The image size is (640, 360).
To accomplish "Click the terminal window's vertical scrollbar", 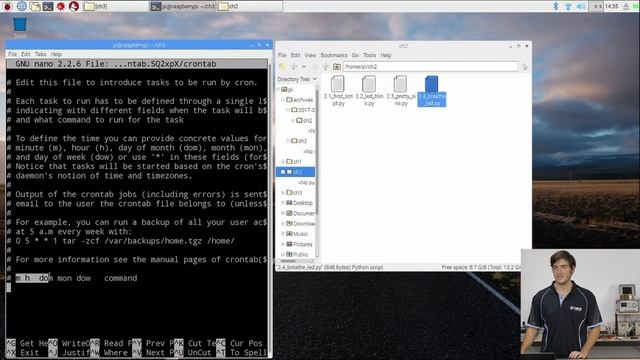I will [x=270, y=208].
